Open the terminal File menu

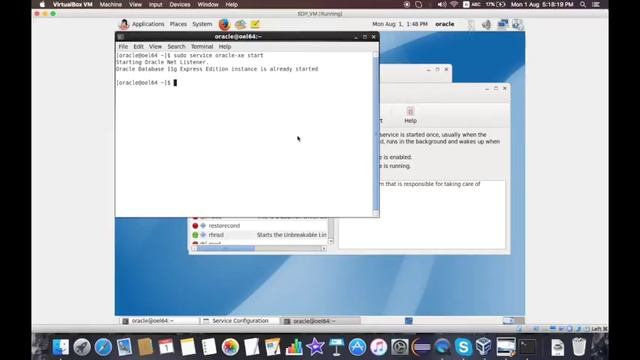coord(123,47)
